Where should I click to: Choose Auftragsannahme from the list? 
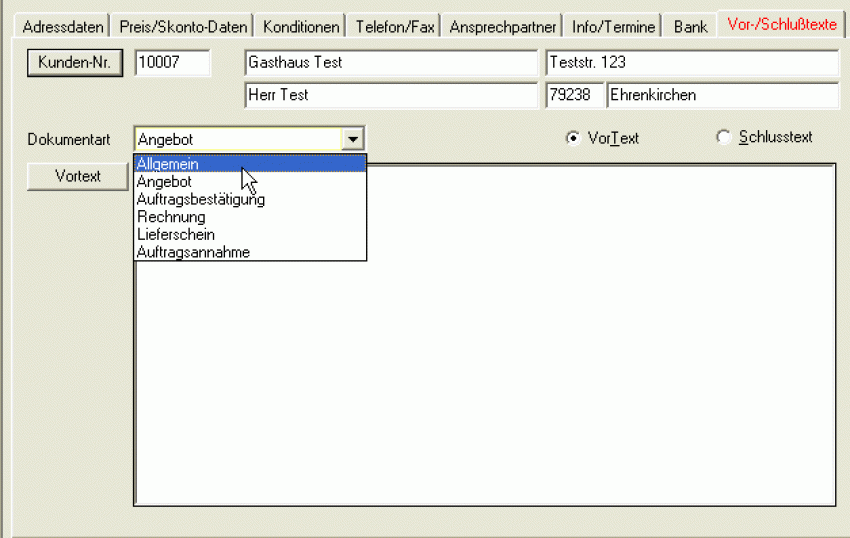click(193, 253)
